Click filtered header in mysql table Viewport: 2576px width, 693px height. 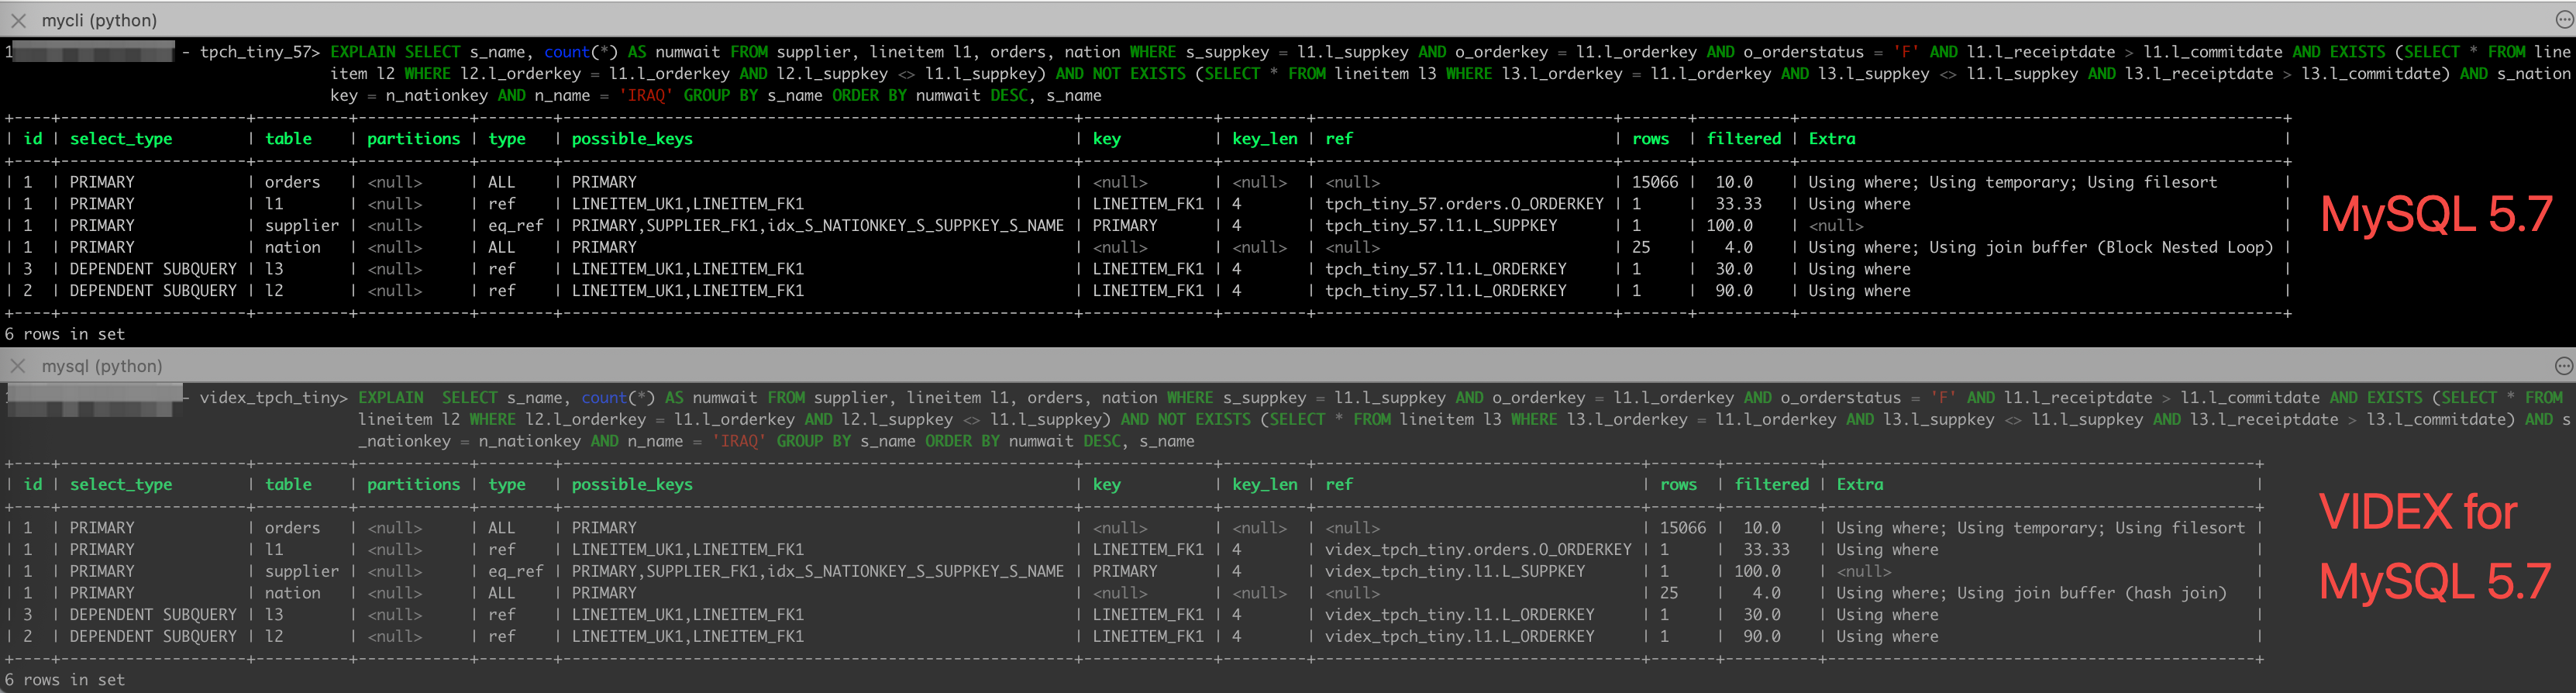(1771, 485)
